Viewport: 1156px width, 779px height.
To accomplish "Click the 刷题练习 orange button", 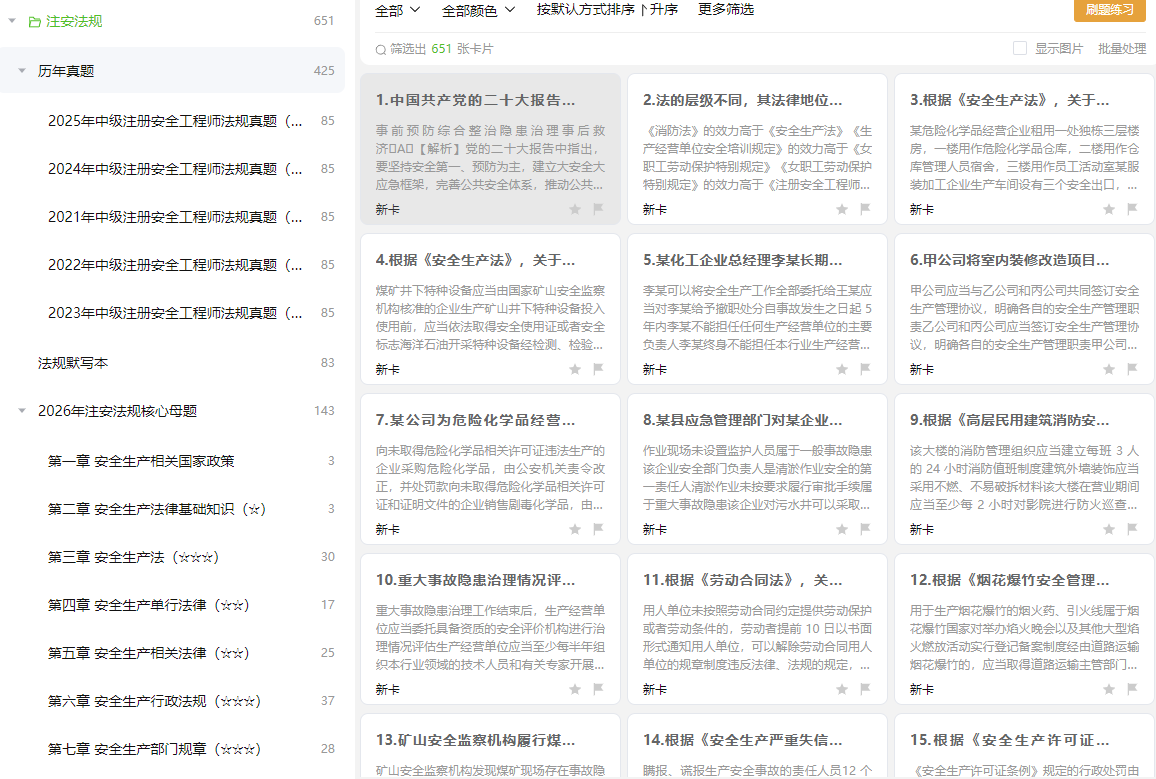I will point(1110,10).
